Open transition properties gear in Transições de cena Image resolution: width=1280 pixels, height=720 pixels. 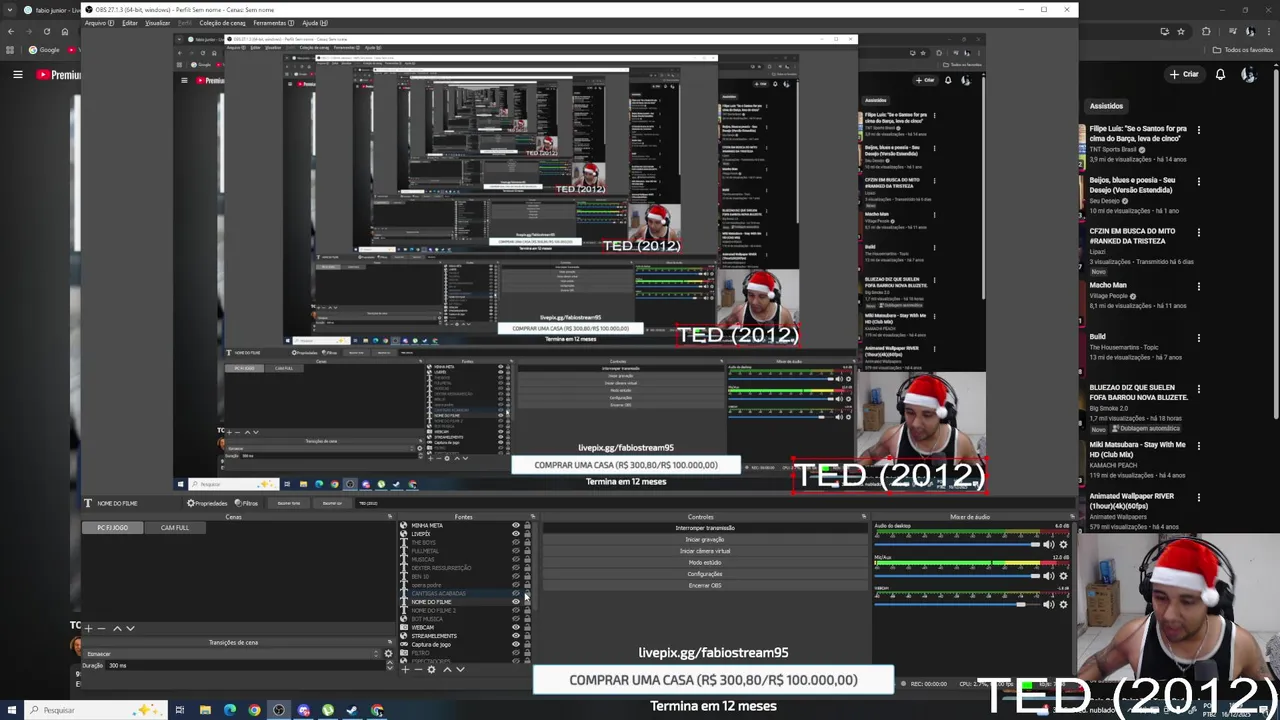tap(388, 653)
